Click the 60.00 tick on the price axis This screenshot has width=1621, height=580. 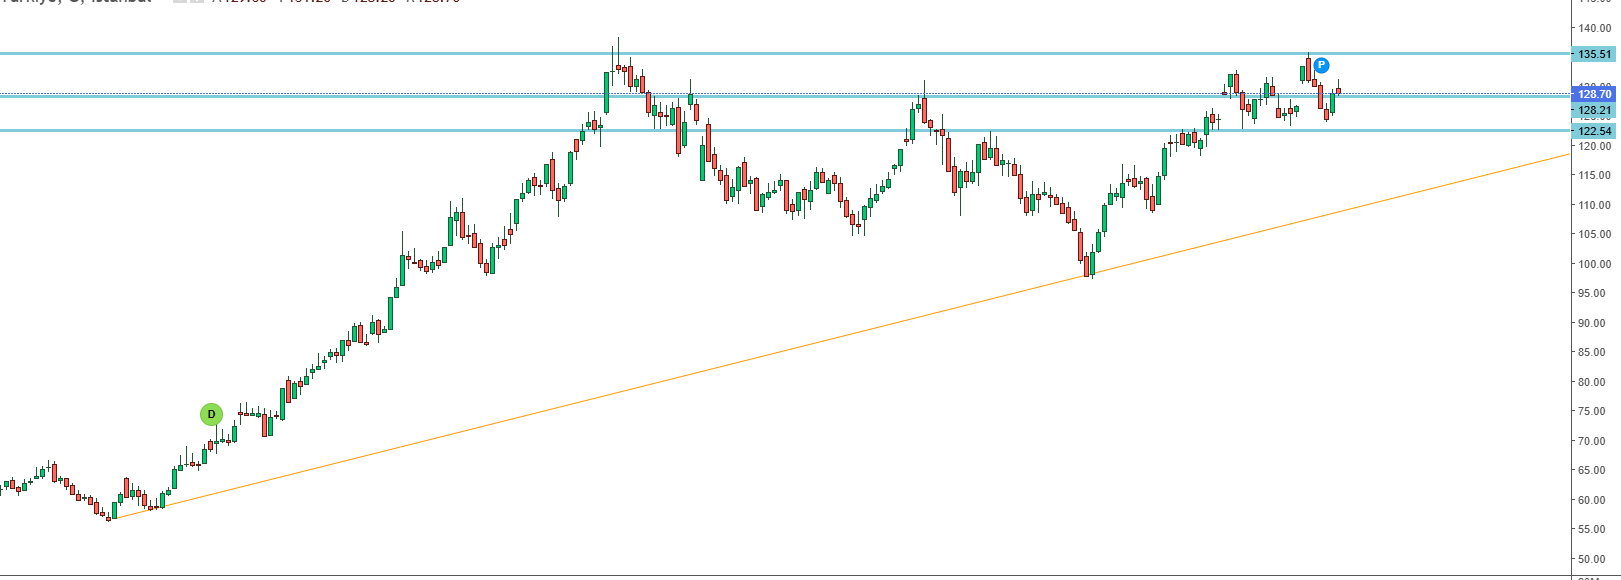(1594, 500)
